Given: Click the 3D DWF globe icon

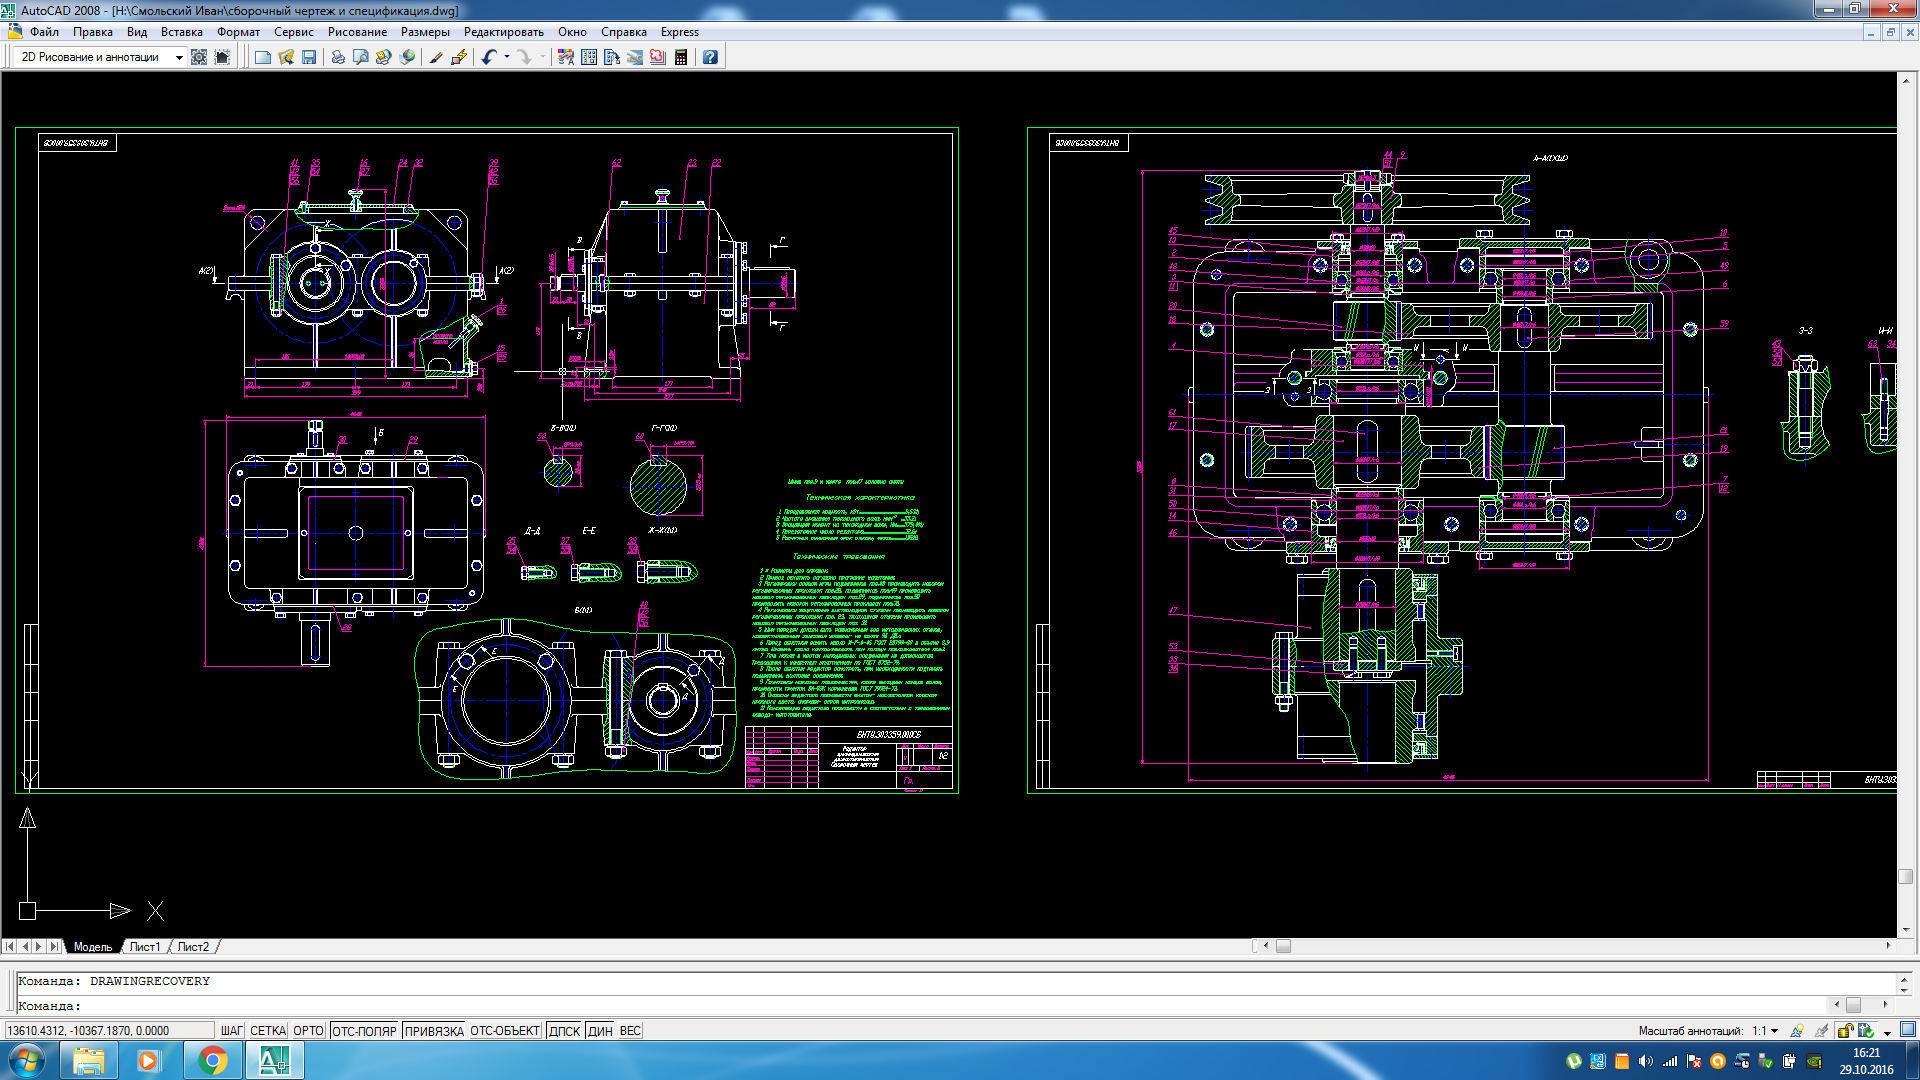Looking at the screenshot, I should [407, 57].
